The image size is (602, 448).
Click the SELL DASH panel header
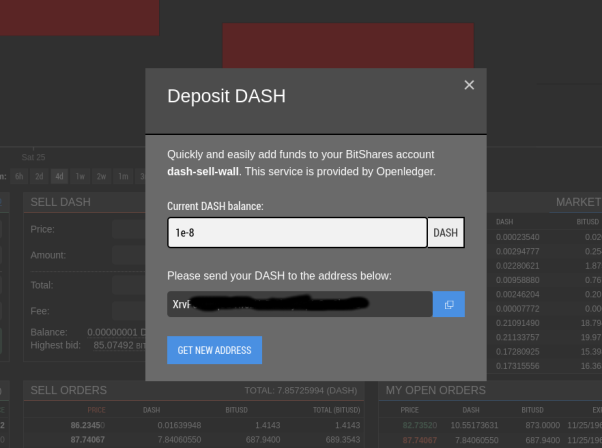60,202
